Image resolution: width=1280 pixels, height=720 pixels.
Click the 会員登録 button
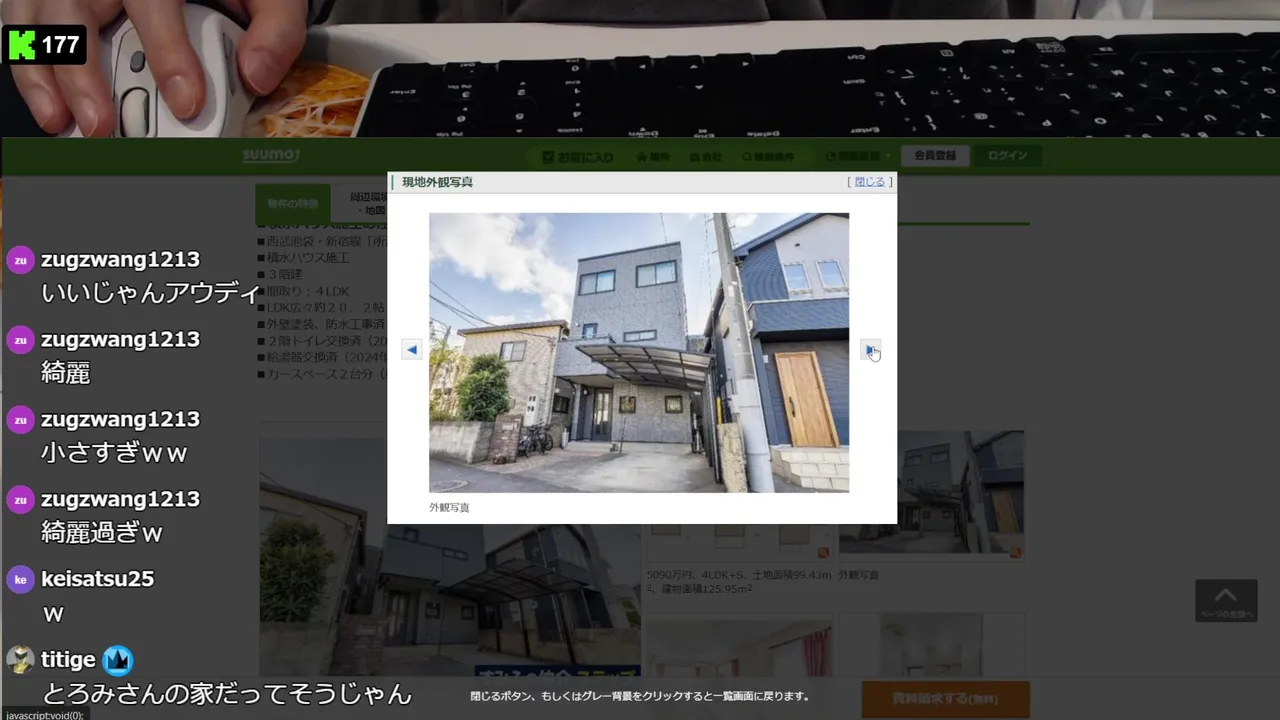pos(935,156)
